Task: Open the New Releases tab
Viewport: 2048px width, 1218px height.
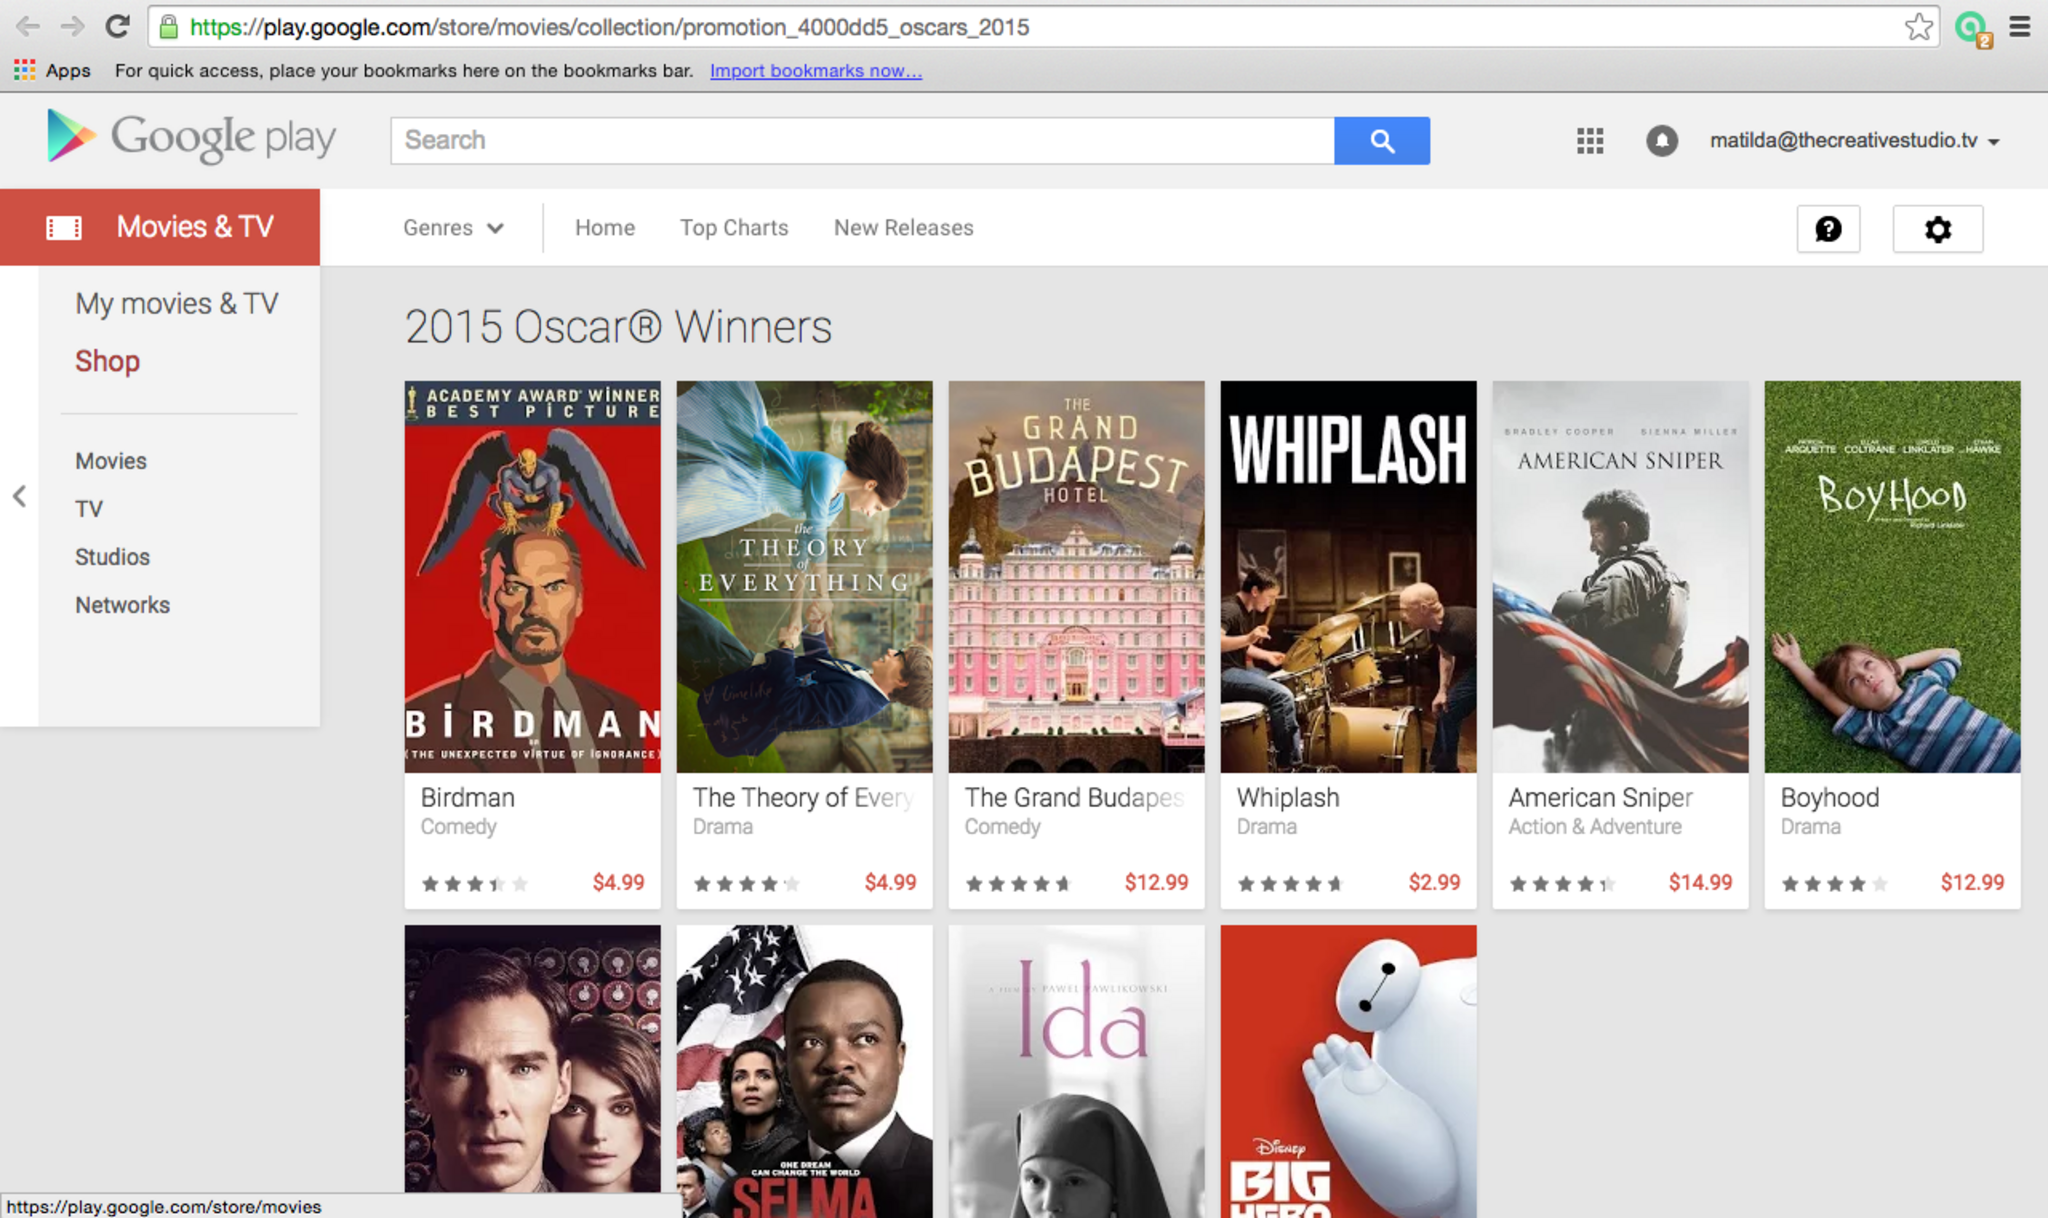Action: click(903, 228)
